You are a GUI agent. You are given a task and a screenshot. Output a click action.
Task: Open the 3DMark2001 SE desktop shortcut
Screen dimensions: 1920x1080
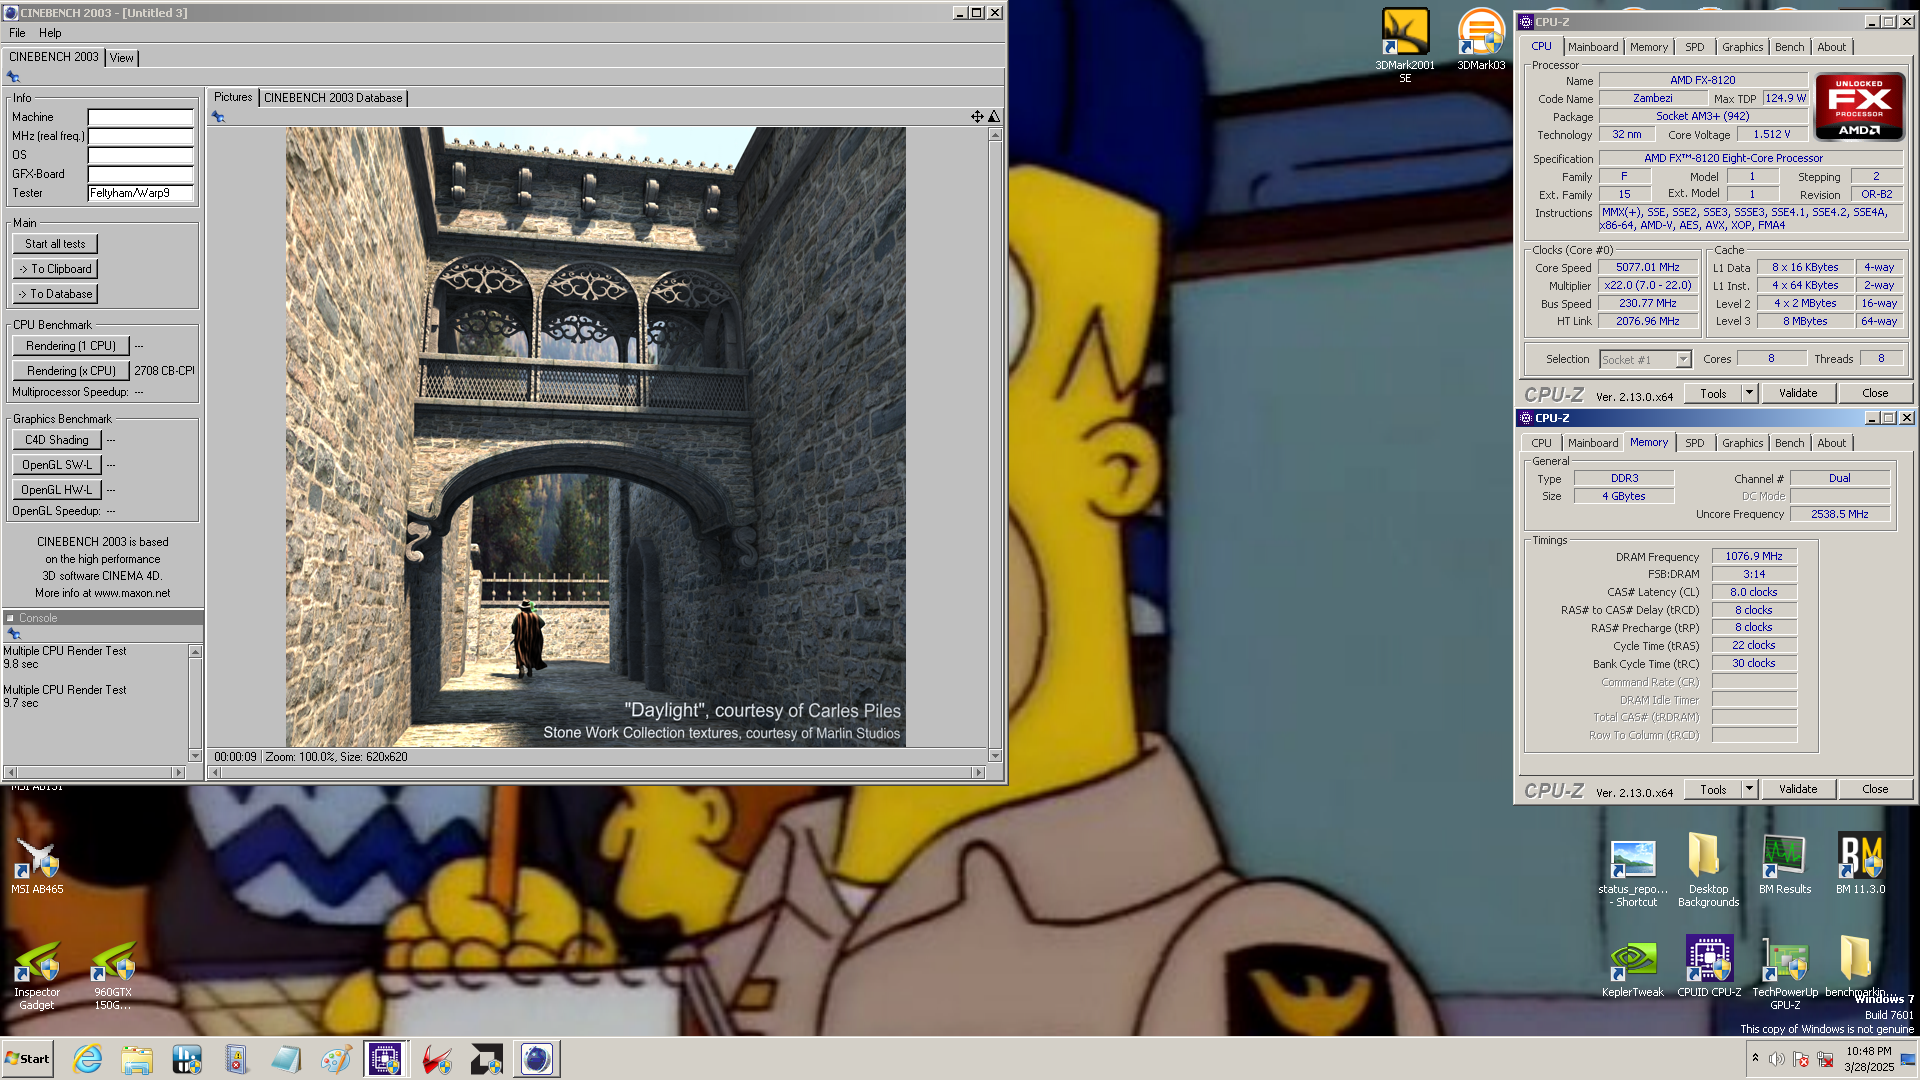pos(1405,45)
